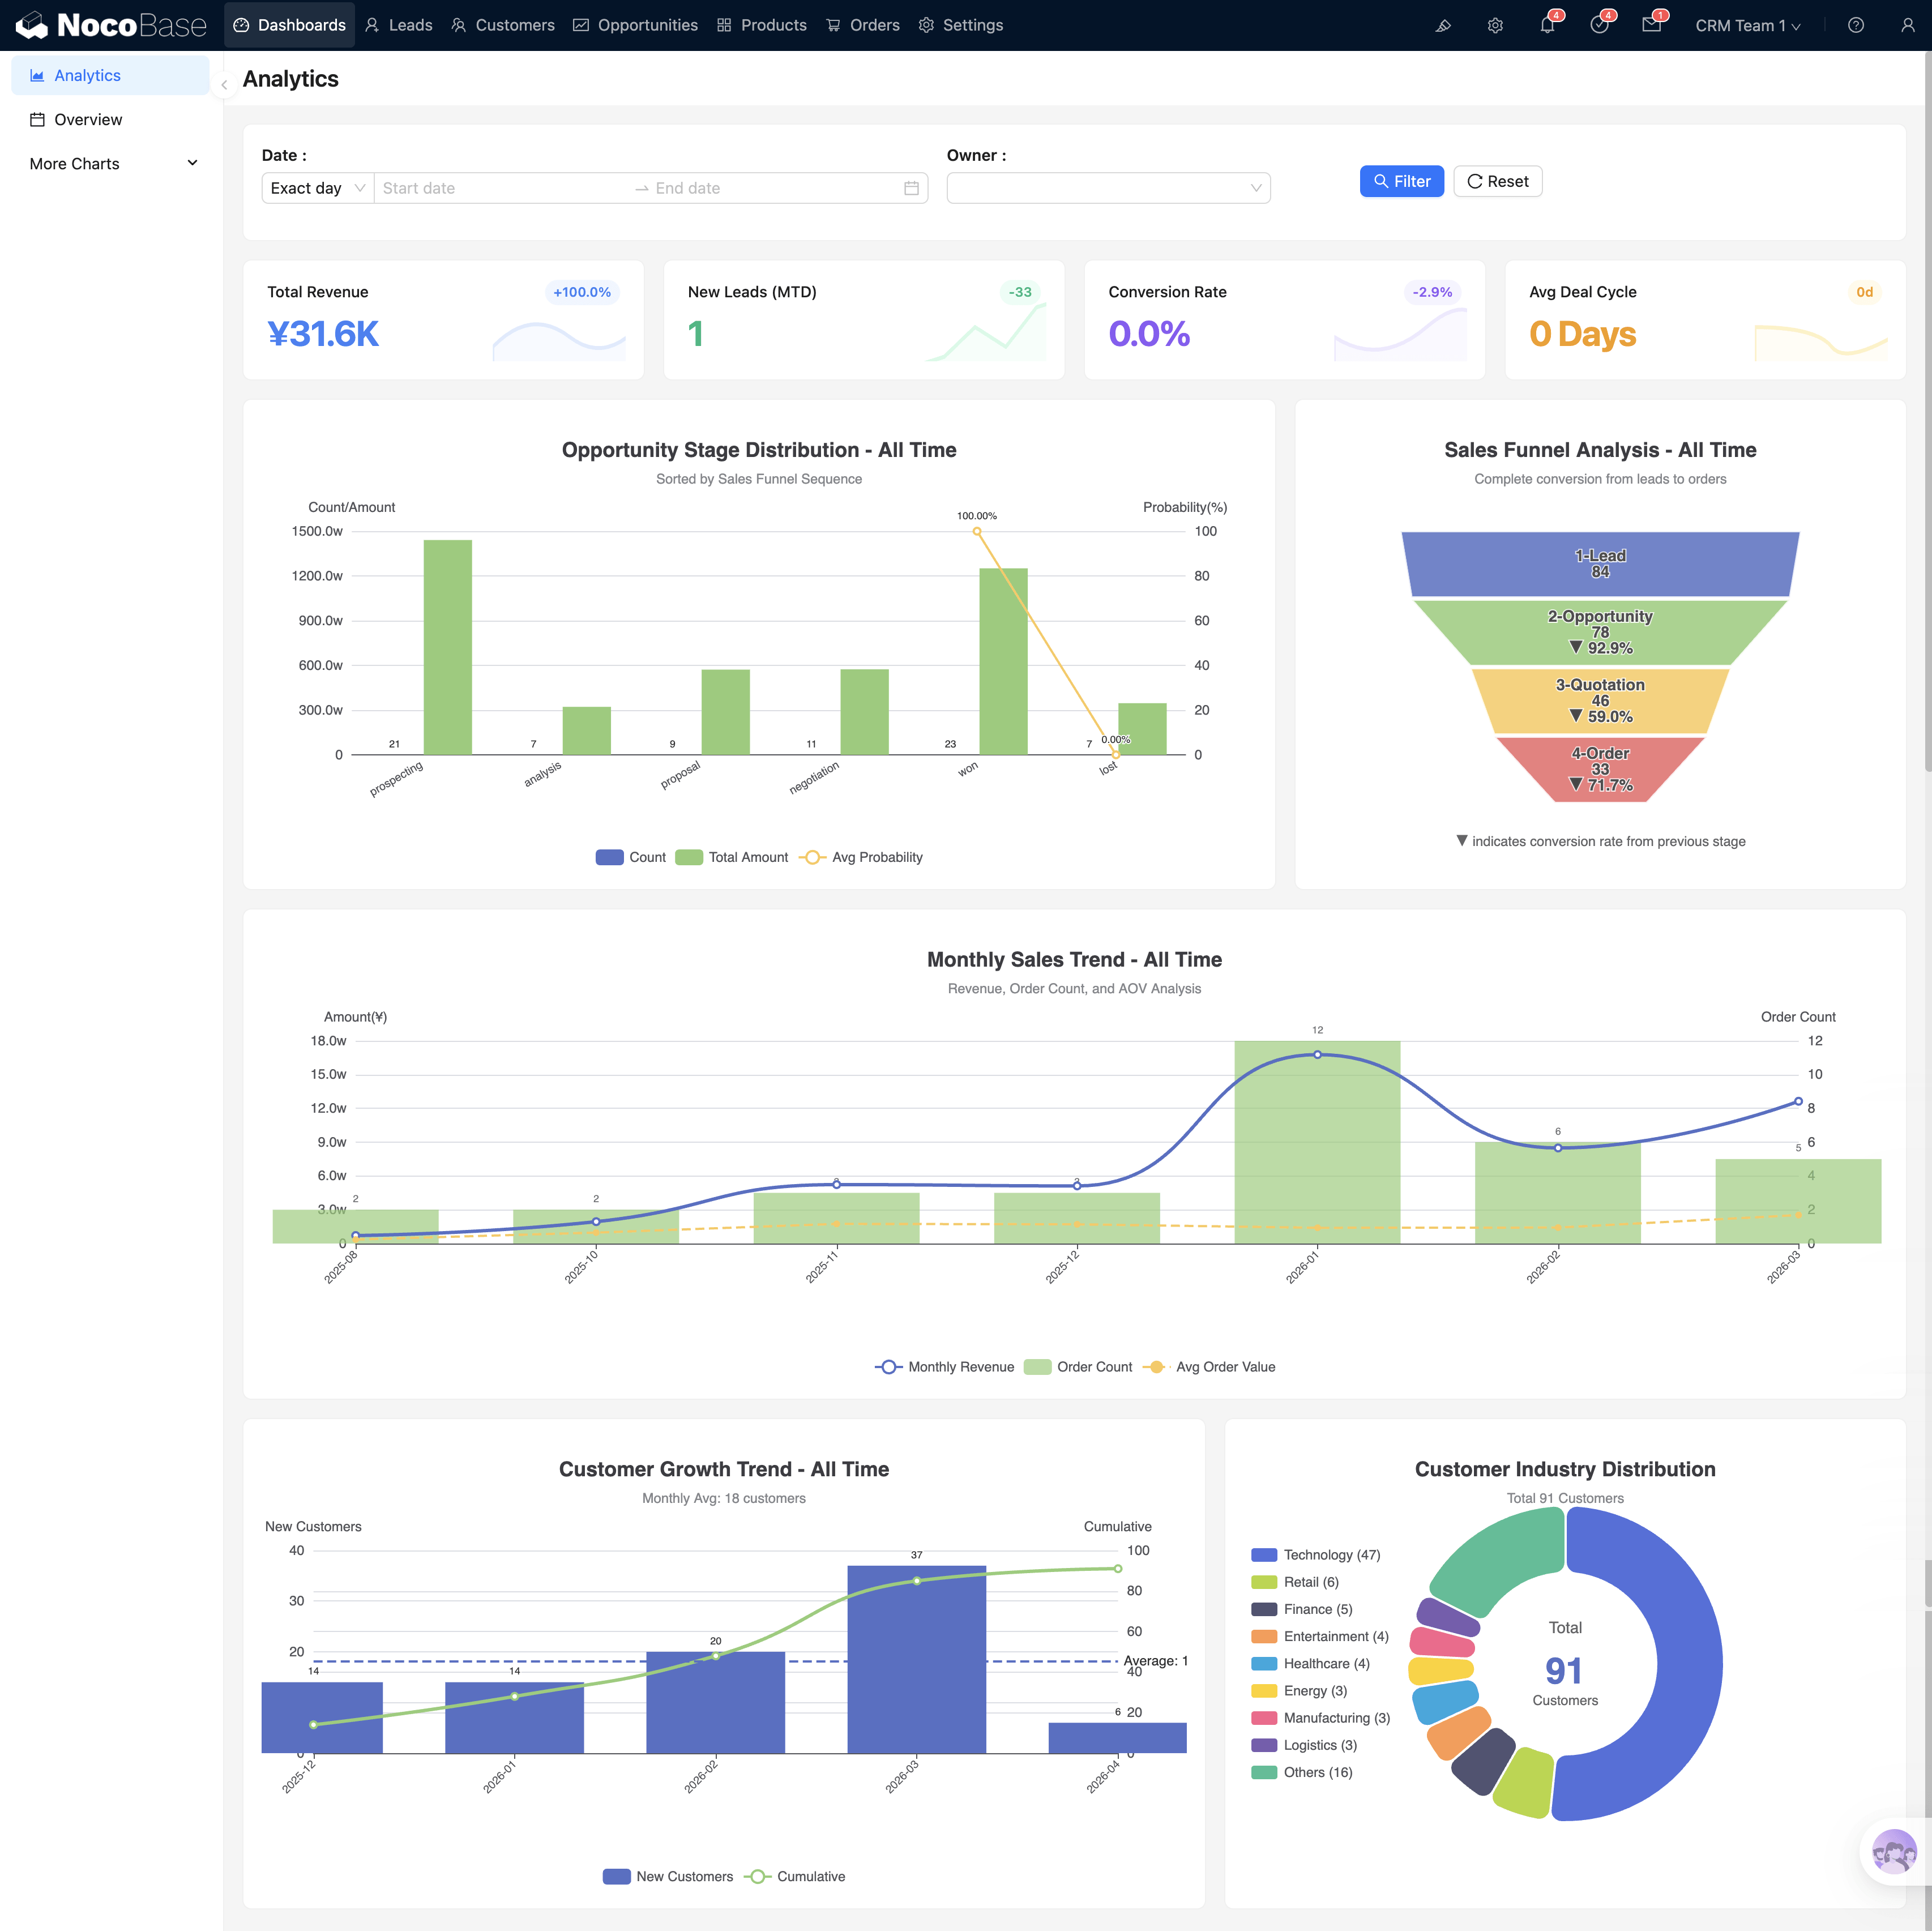The height and width of the screenshot is (1931, 1932).
Task: Click the blue Filter button
Action: point(1401,181)
